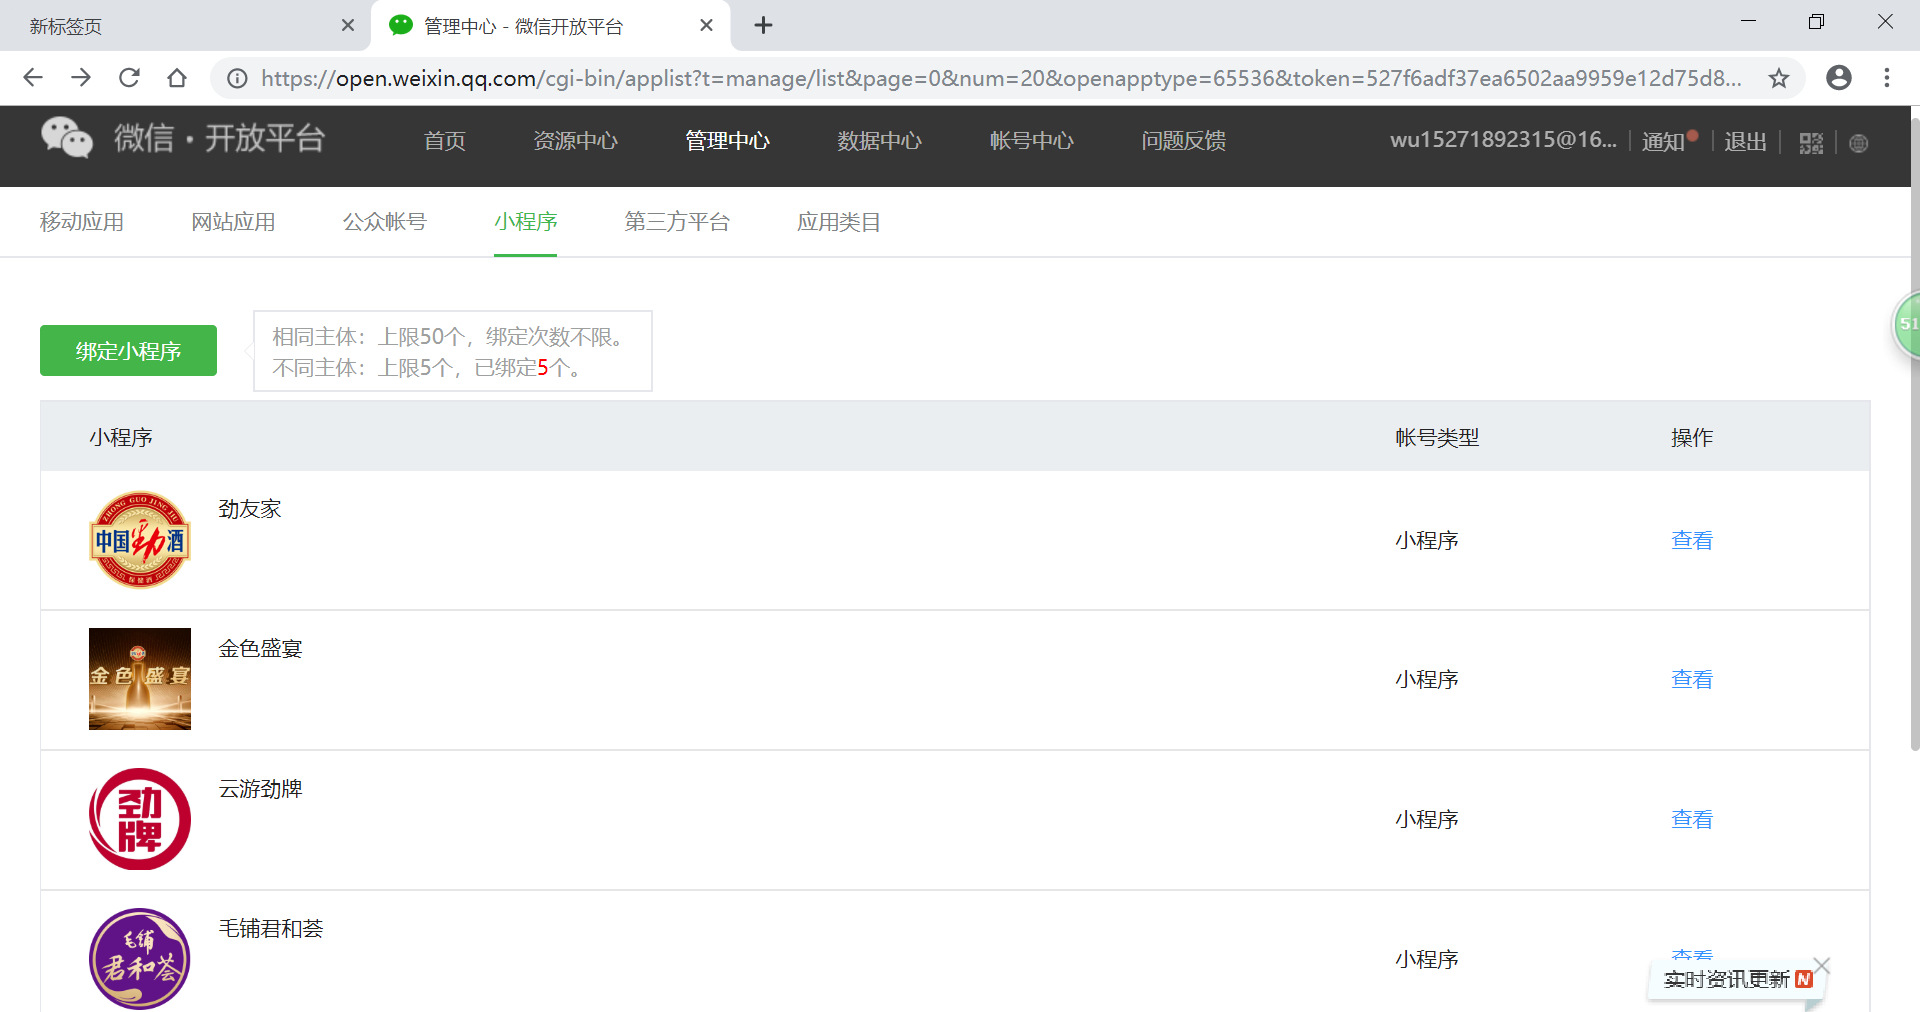Switch to the 新标签页 browser tab
Viewport: 1920px width, 1012px height.
185,26
